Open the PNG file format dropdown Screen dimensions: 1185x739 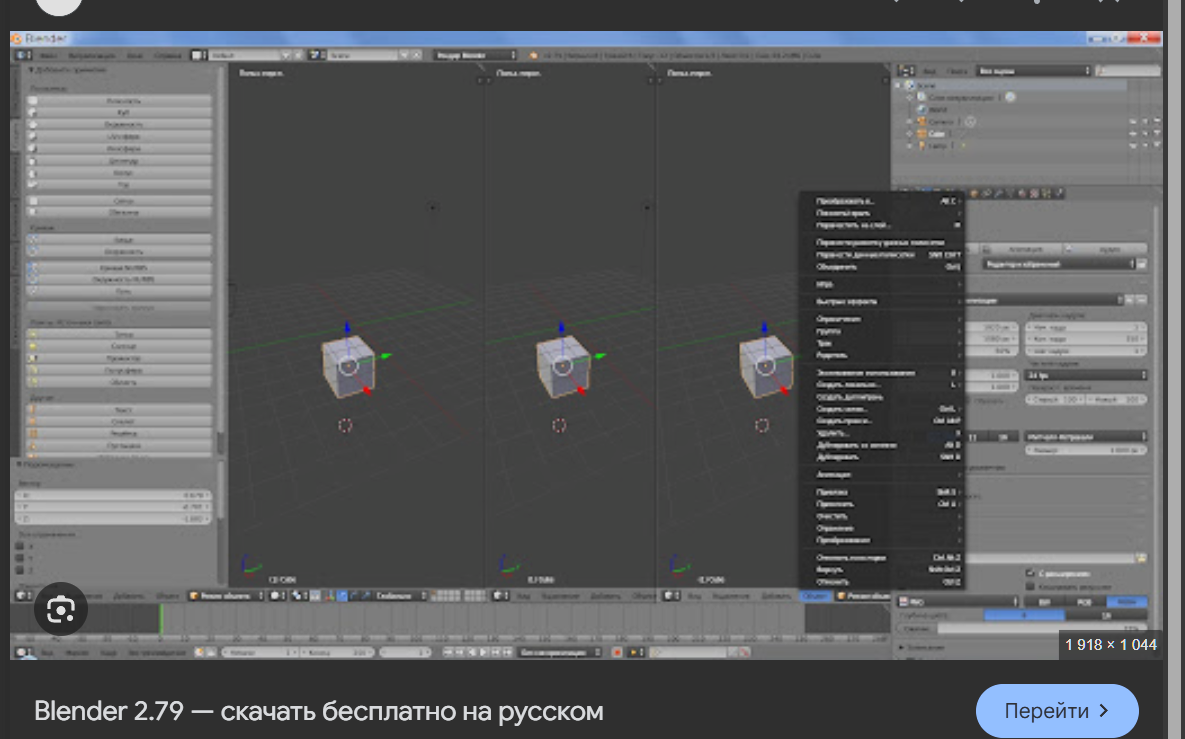(958, 602)
